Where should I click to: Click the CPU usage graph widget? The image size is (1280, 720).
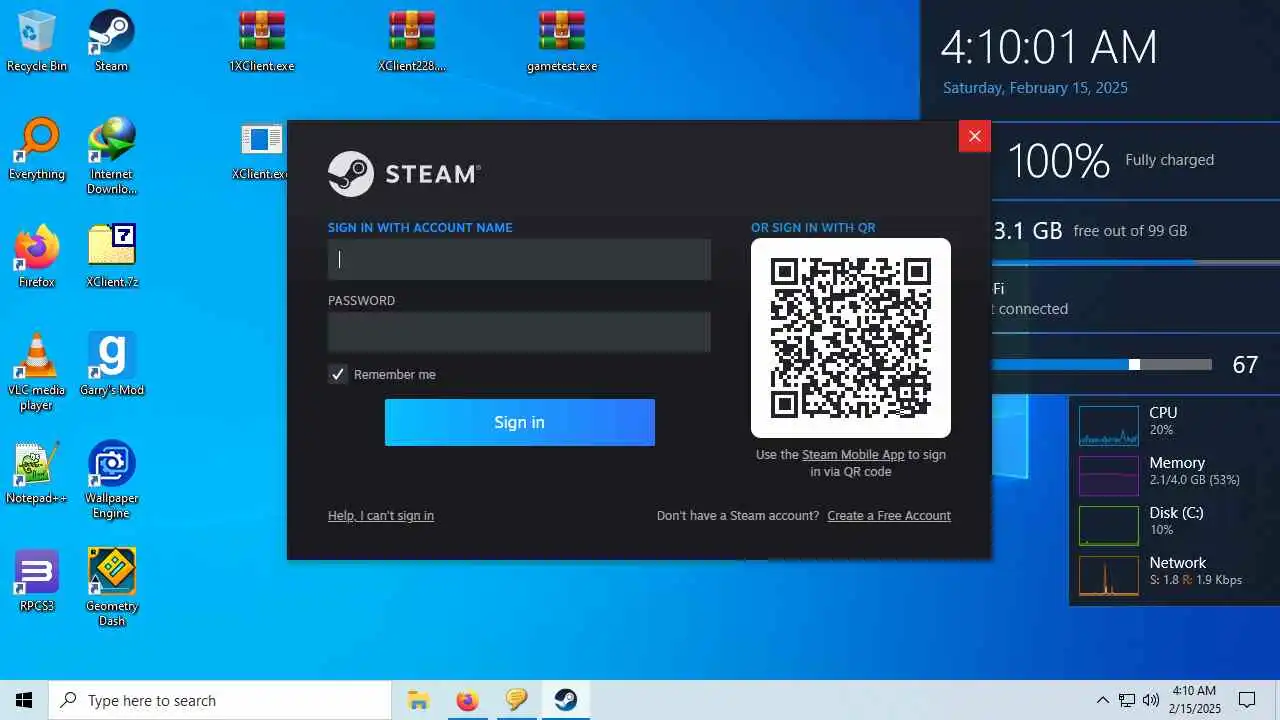point(1109,425)
